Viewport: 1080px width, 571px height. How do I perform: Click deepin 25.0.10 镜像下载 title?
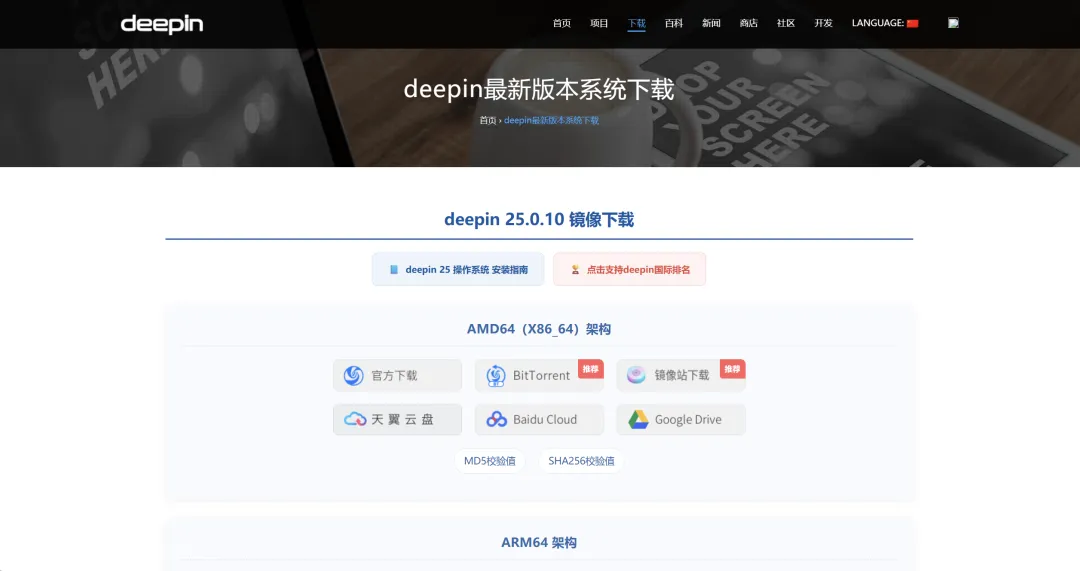coord(539,219)
